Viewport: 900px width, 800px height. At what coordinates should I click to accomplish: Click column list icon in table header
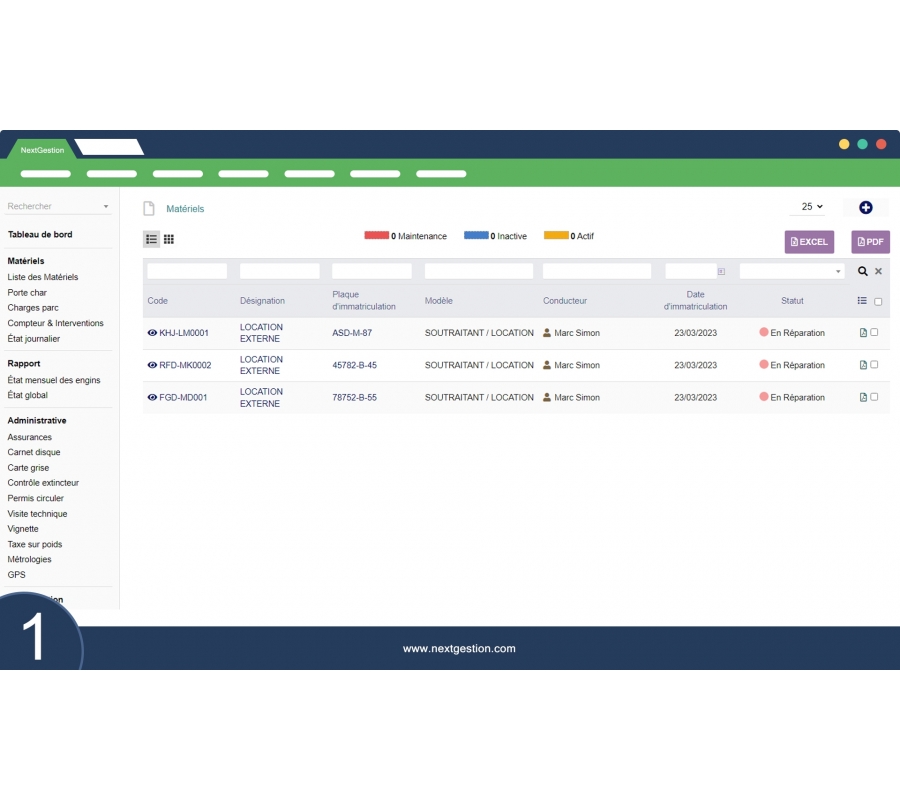coord(862,301)
